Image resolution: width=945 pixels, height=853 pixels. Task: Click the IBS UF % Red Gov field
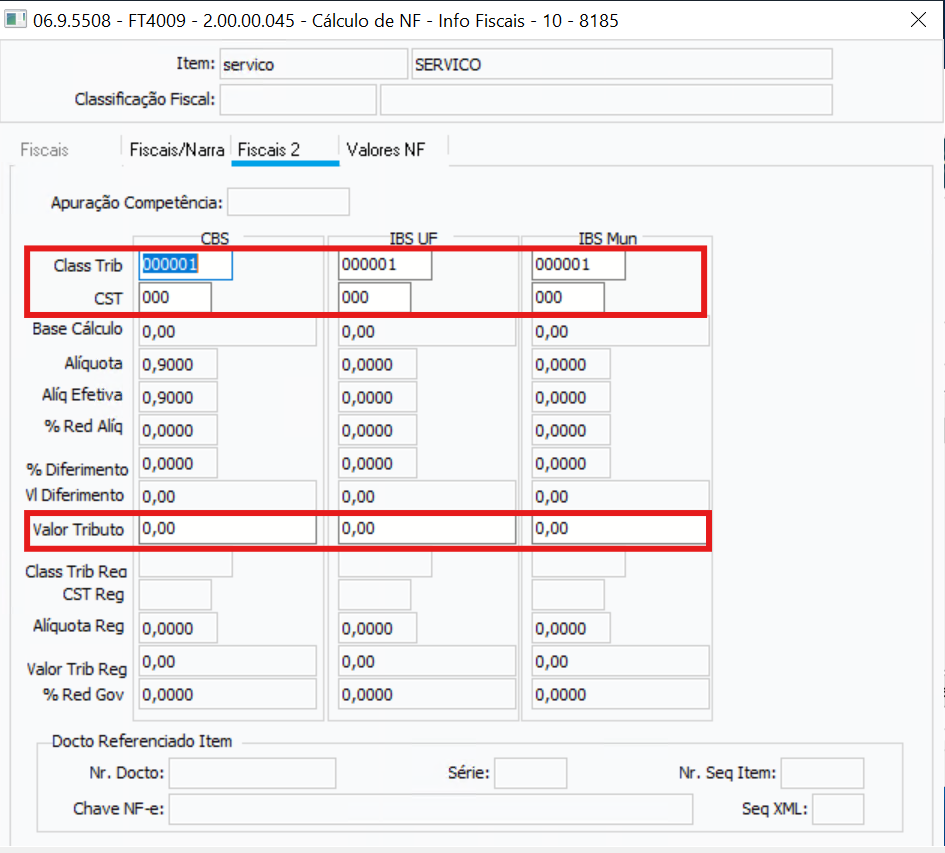pos(427,694)
